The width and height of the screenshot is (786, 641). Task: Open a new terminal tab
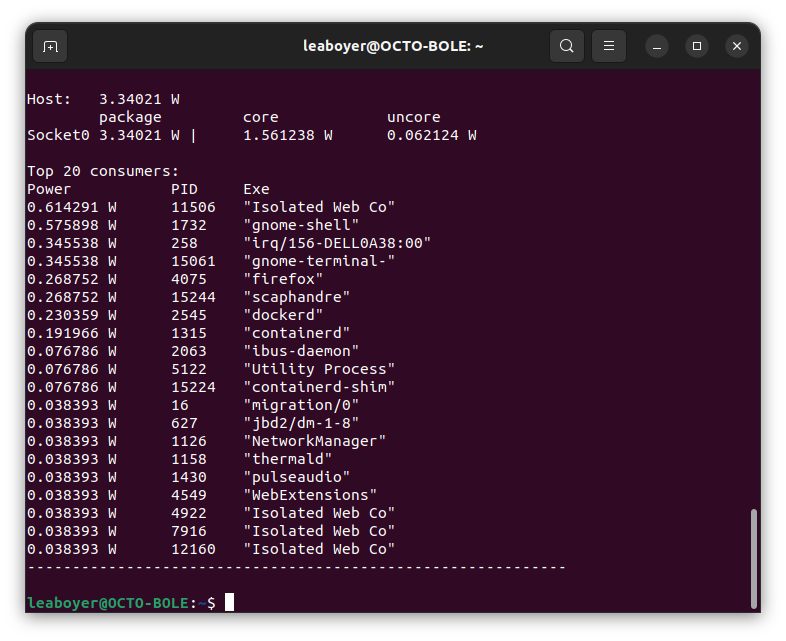pos(50,46)
